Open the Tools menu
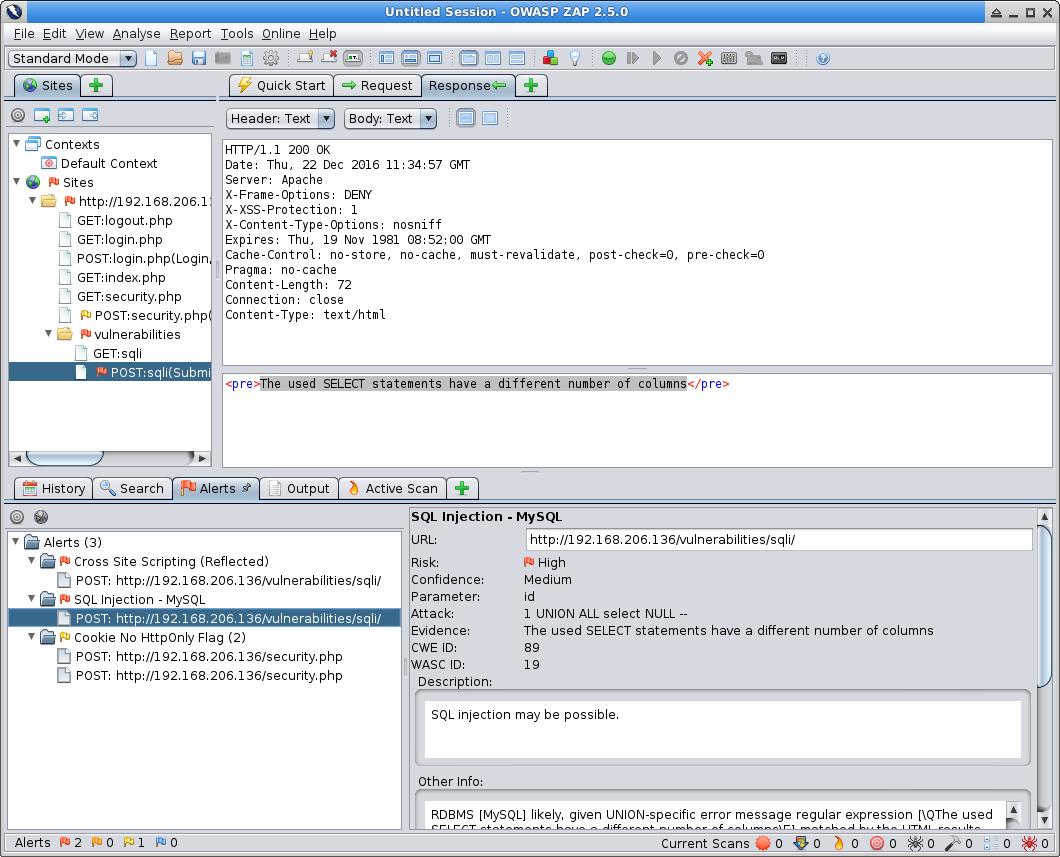Viewport: 1060px width, 857px height. pyautogui.click(x=237, y=33)
